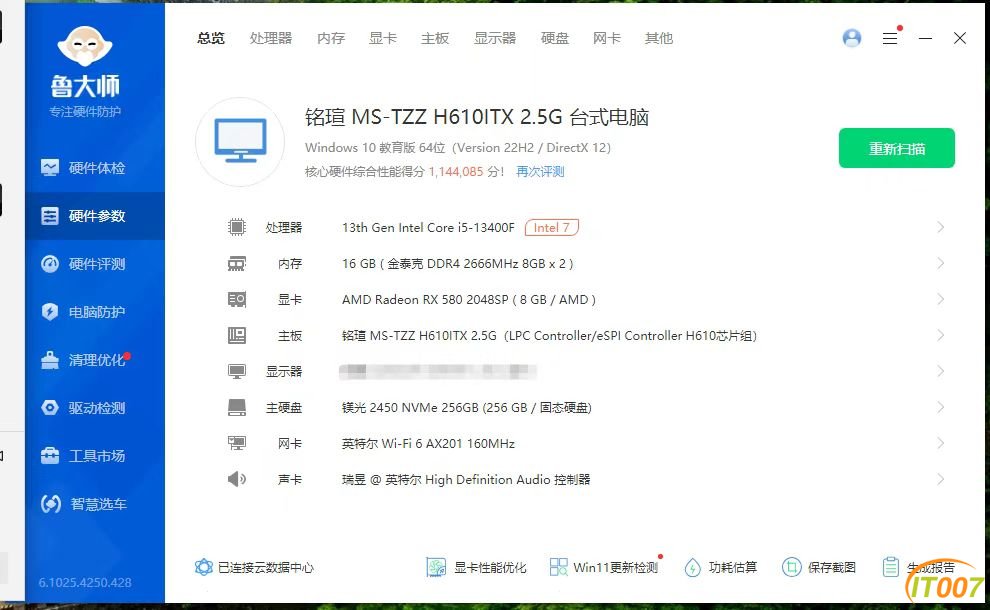Image resolution: width=990 pixels, height=610 pixels.
Task: Click the 16 GB DDR4 2666MHz memory text
Action: [x=458, y=263]
